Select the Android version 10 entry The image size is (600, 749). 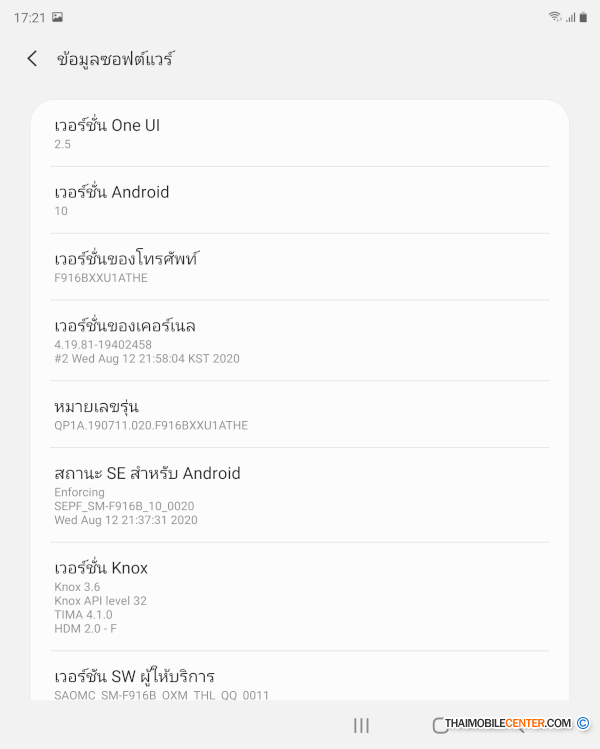pyautogui.click(x=300, y=200)
